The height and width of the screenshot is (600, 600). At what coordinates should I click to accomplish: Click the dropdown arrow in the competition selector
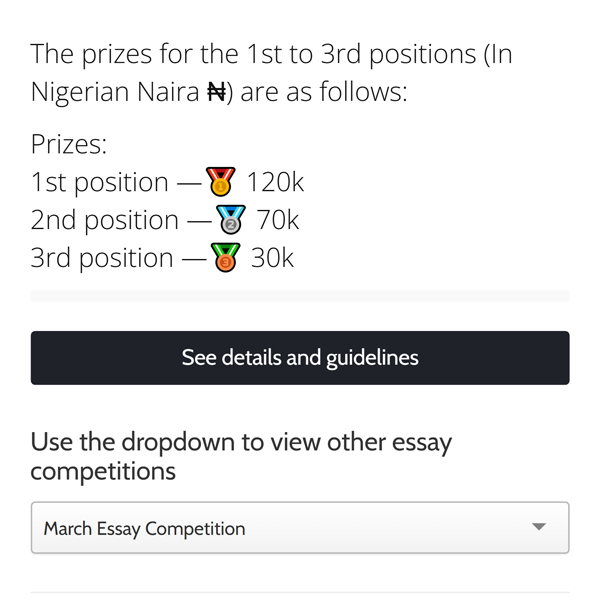(x=539, y=527)
